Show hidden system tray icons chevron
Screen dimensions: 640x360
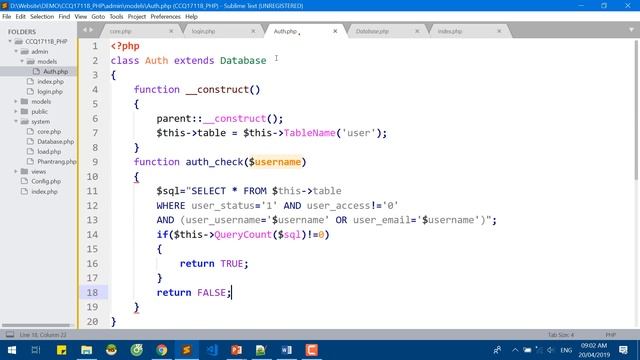coord(515,350)
